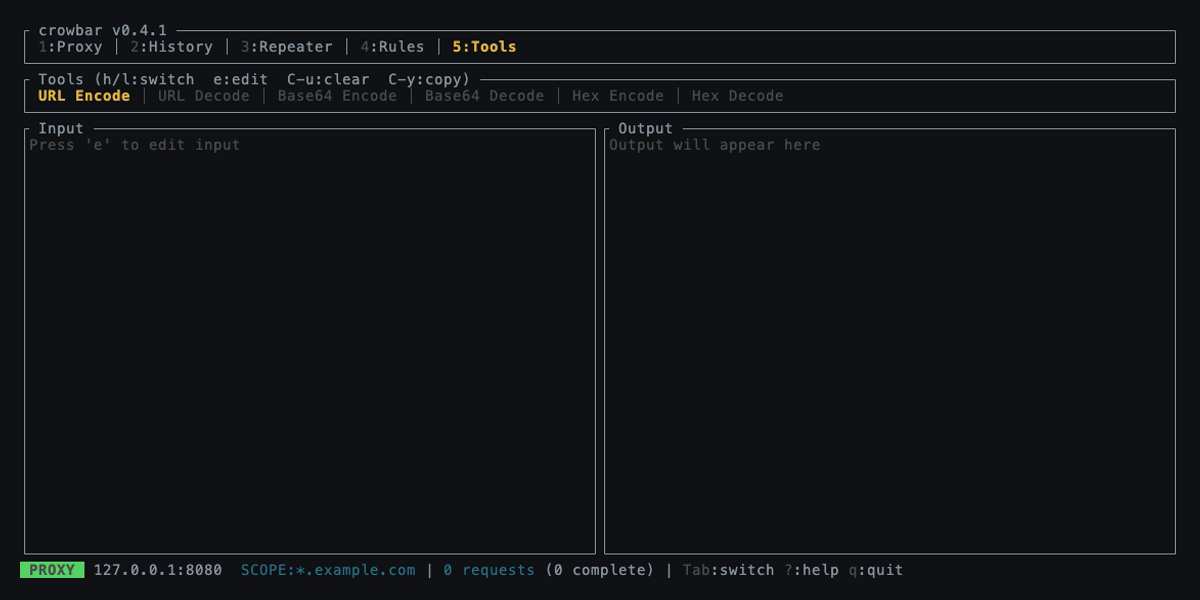Switch to the 1:Proxy tab
The image size is (1200, 600).
pyautogui.click(x=70, y=47)
